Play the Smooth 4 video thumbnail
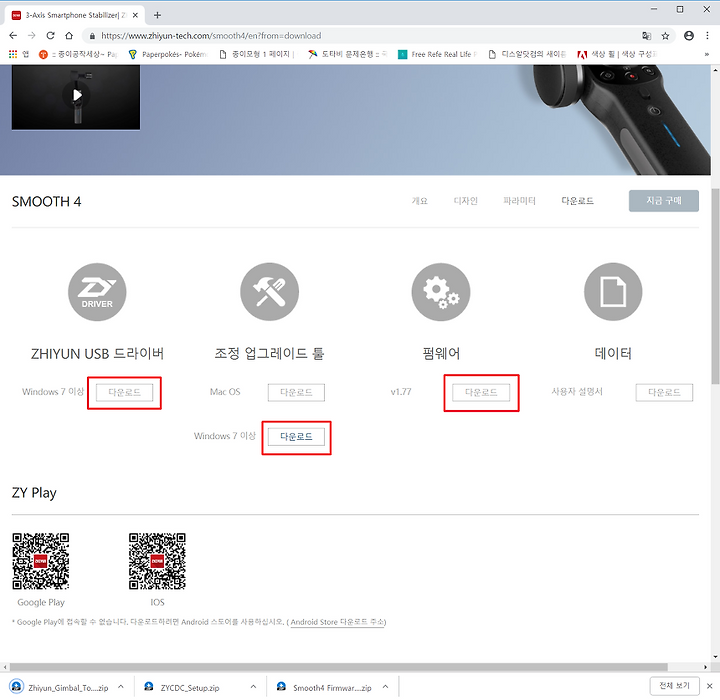The height and width of the screenshot is (700, 720). [x=76, y=95]
